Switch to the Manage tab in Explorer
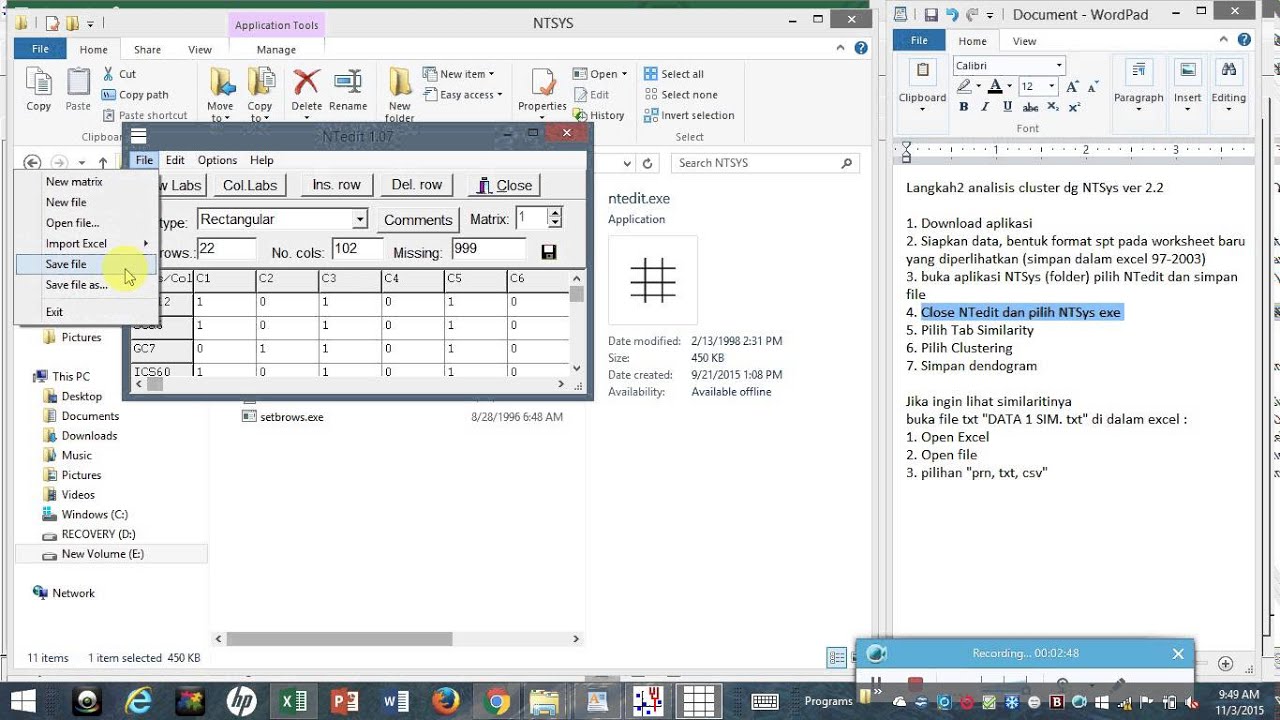1280x720 pixels. [x=276, y=50]
